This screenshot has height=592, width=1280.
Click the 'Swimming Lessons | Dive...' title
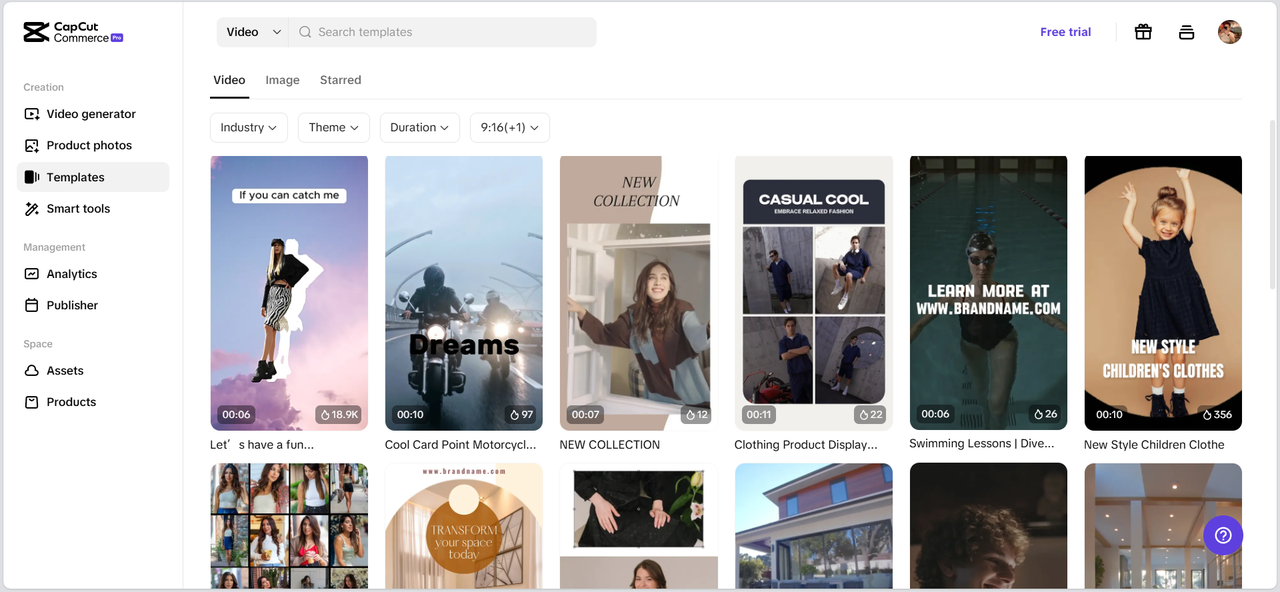click(x=980, y=444)
